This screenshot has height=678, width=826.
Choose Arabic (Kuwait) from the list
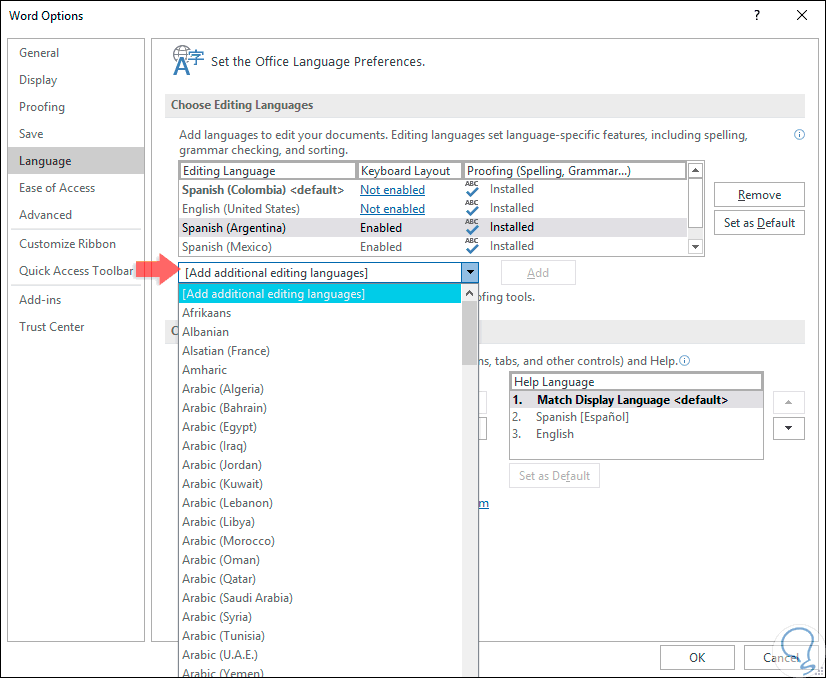pos(320,484)
